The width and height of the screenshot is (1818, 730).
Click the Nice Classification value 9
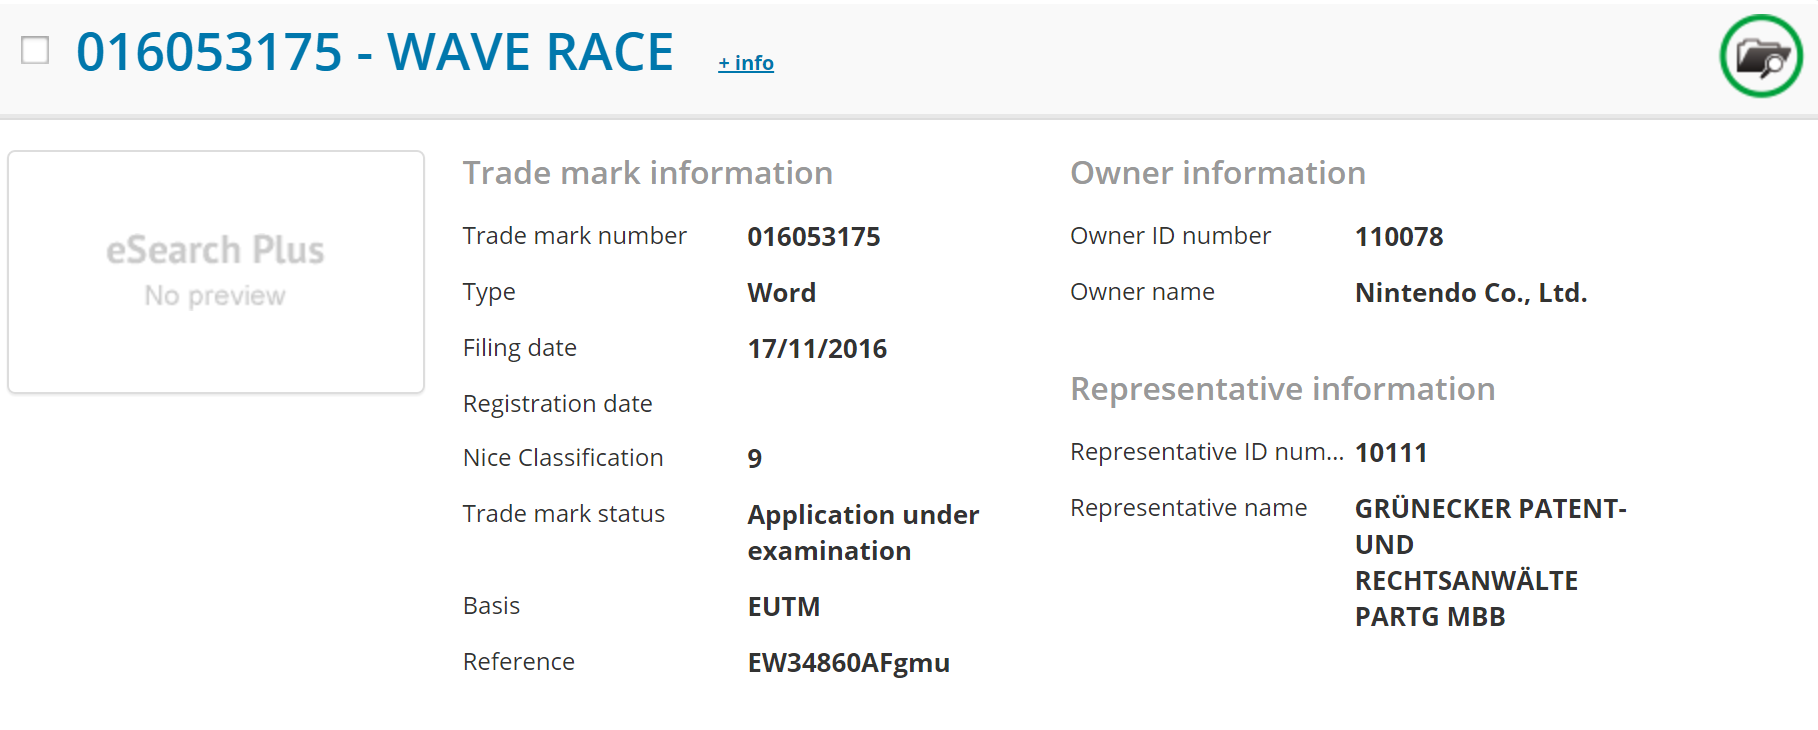pyautogui.click(x=754, y=458)
